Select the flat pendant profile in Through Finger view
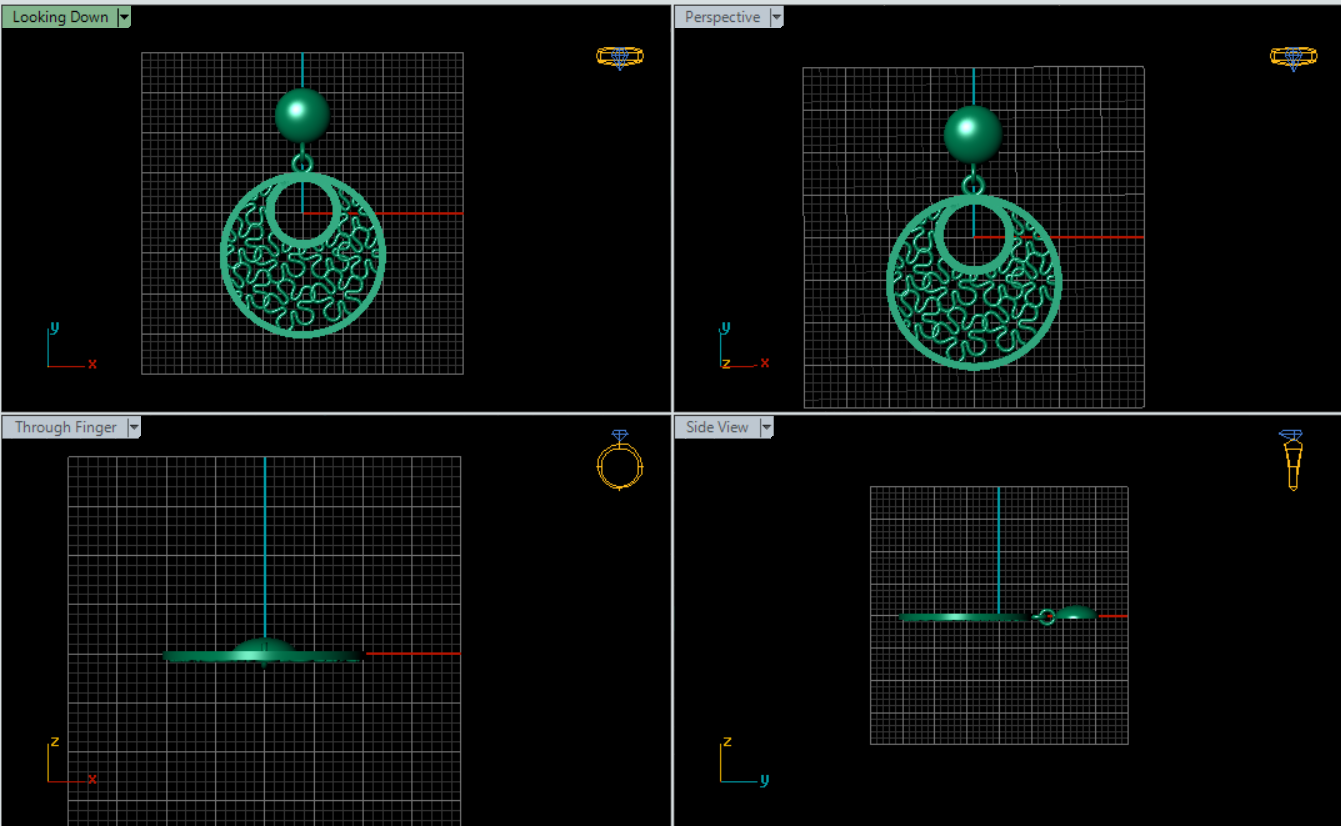This screenshot has width=1341, height=826. 200,656
